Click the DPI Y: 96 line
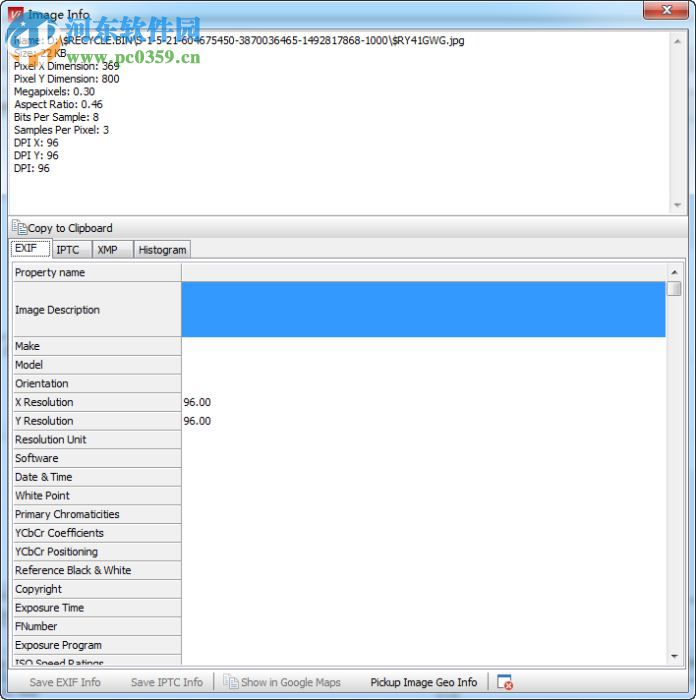 pyautogui.click(x=36, y=156)
